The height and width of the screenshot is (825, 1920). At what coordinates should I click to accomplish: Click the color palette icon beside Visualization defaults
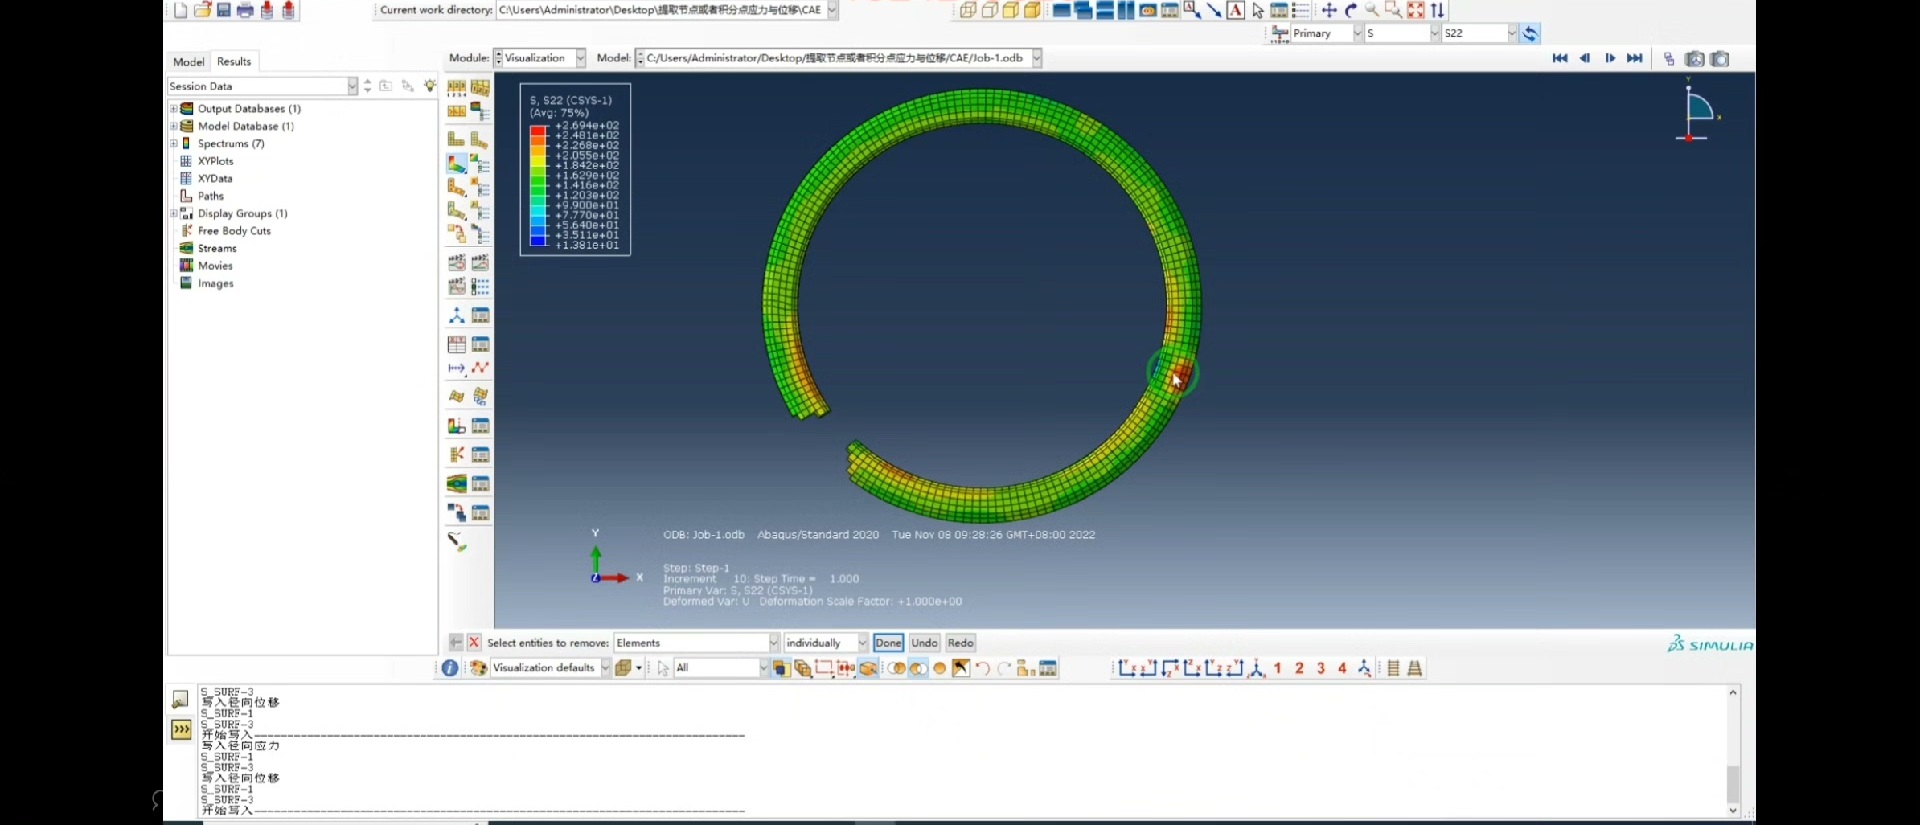[x=478, y=668]
